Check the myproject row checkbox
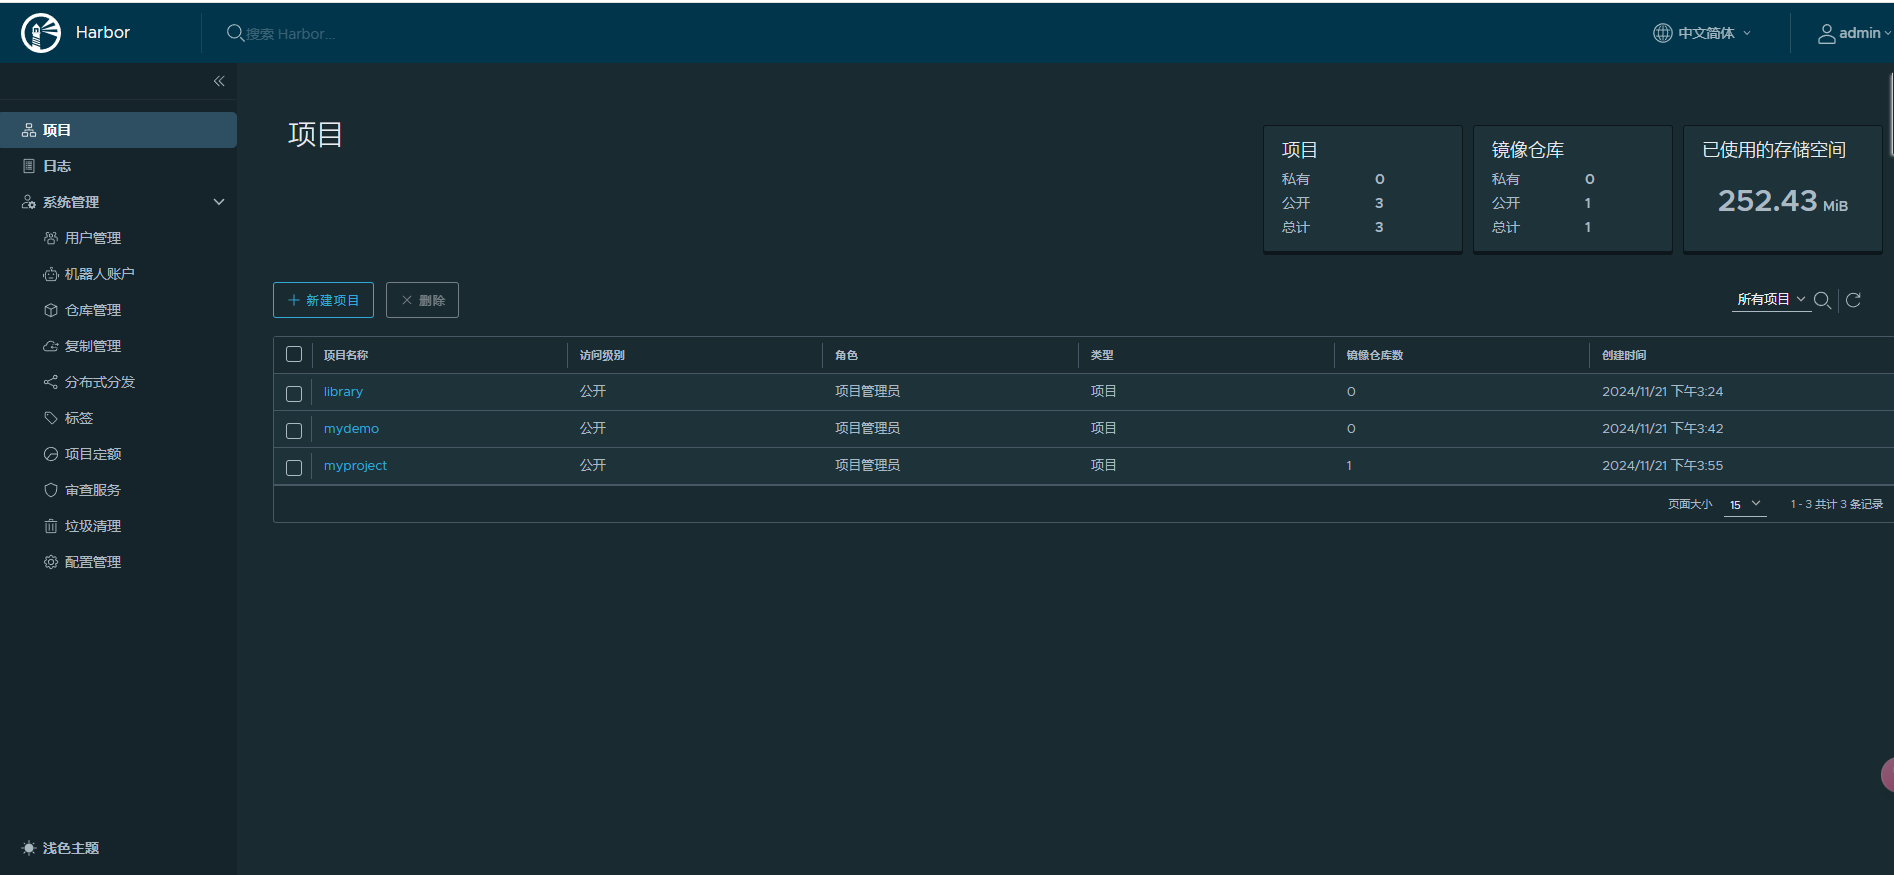The image size is (1894, 875). tap(294, 468)
